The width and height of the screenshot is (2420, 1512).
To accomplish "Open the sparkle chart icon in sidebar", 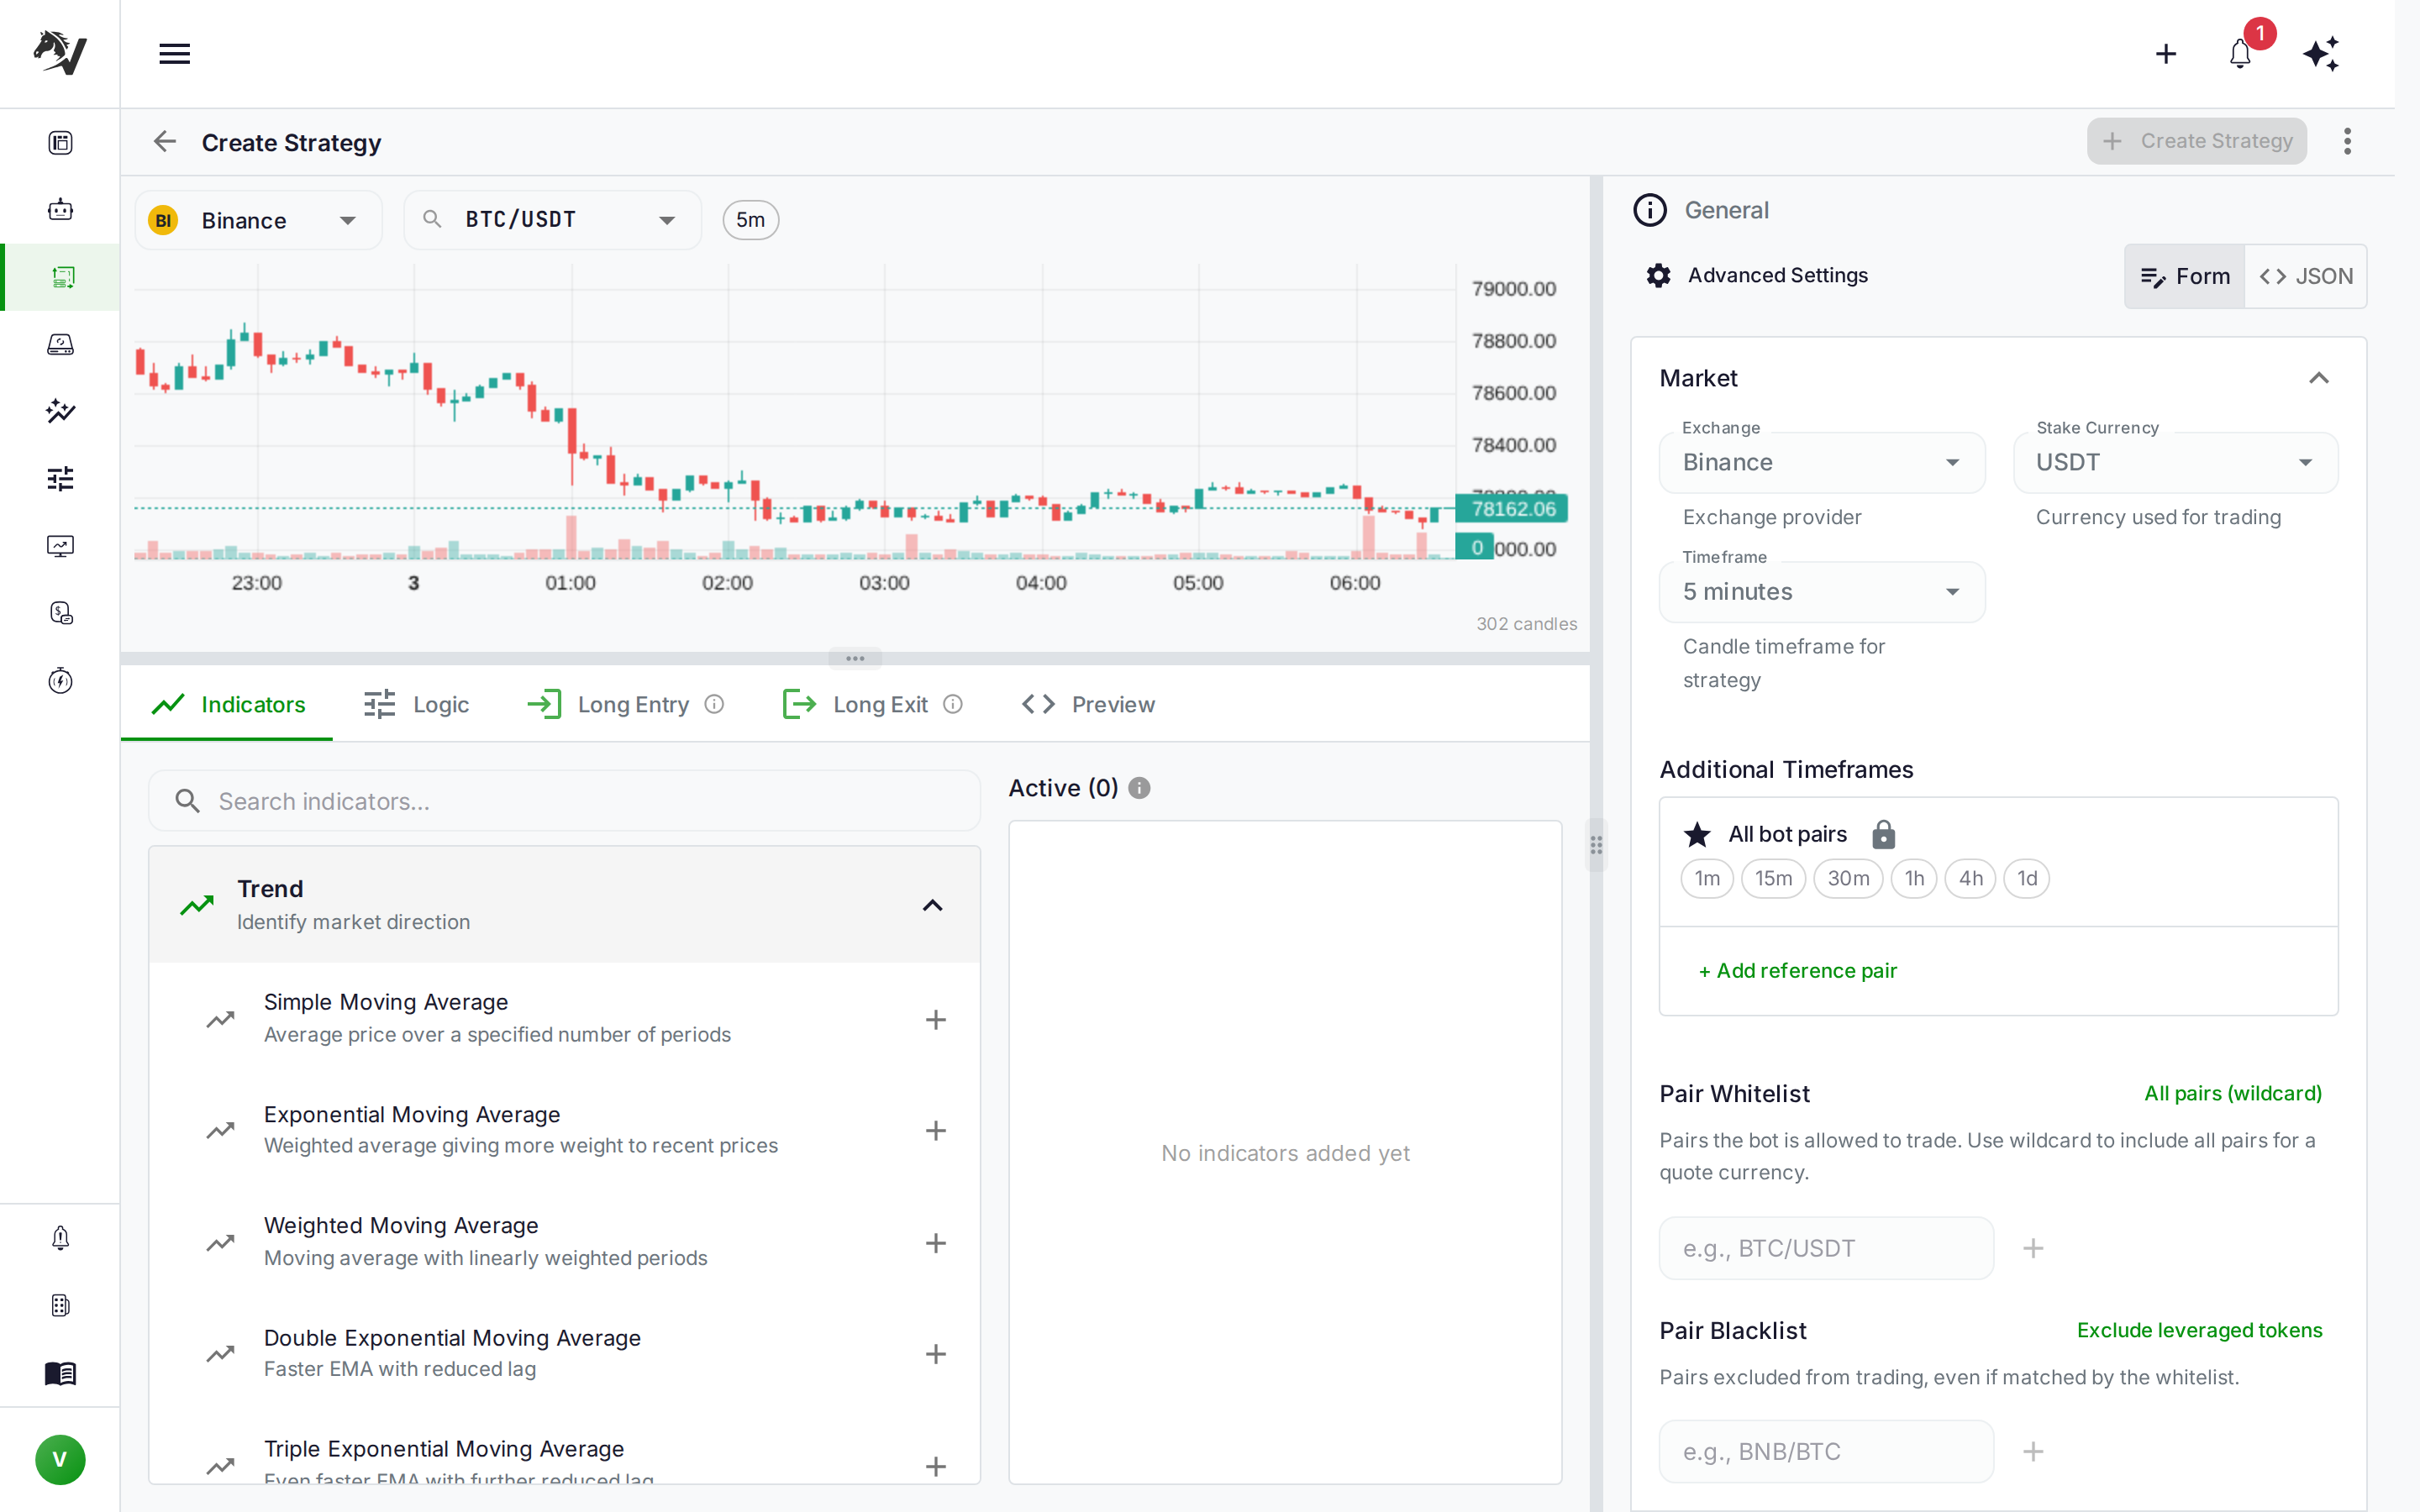I will (x=60, y=411).
